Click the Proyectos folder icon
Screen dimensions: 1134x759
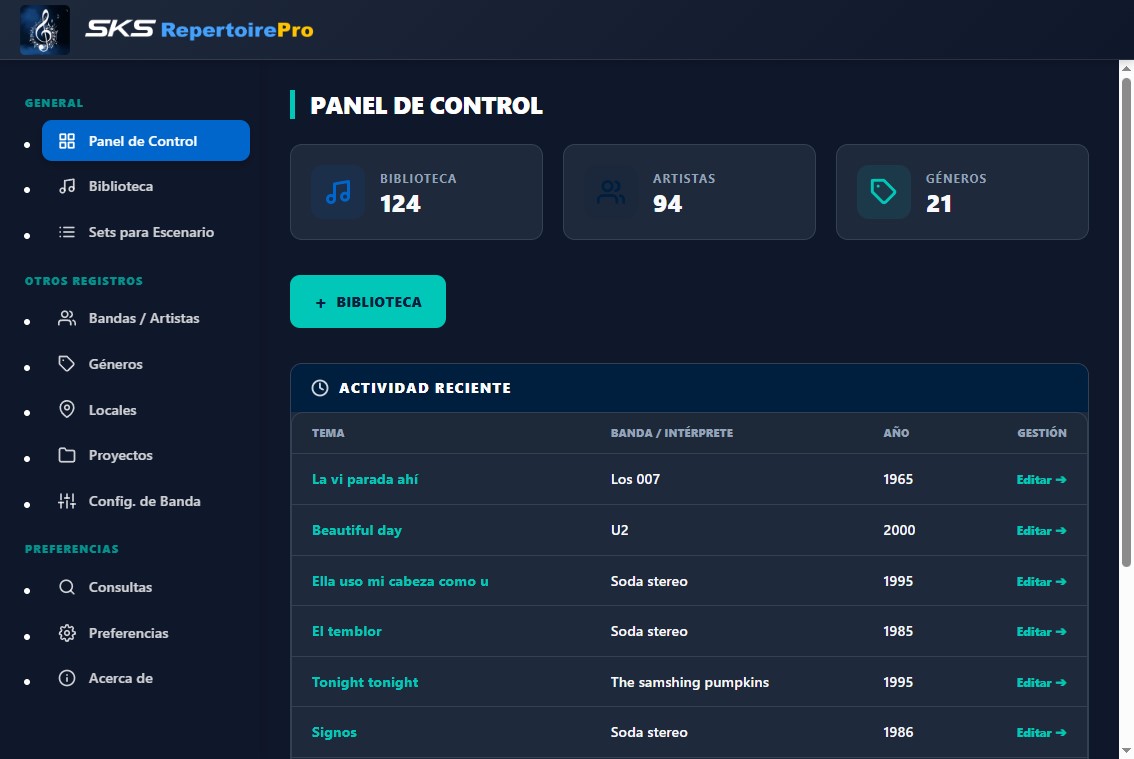66,455
